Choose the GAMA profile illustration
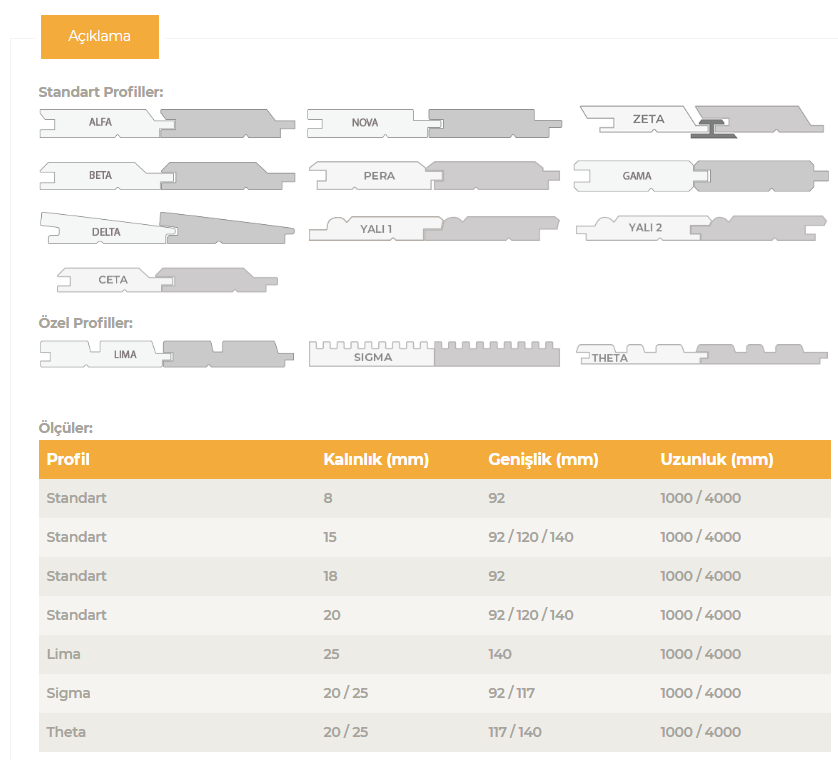The image size is (838, 760). click(x=701, y=176)
